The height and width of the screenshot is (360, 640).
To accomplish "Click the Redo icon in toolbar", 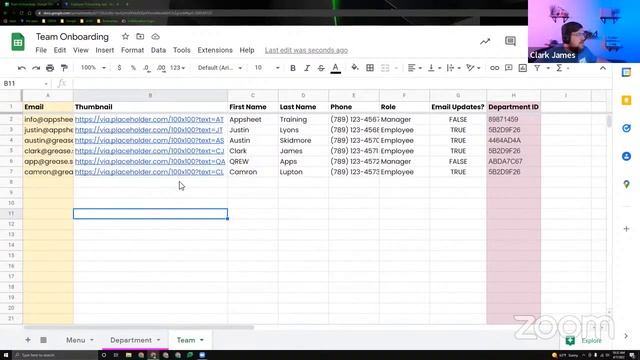I will point(36,68).
